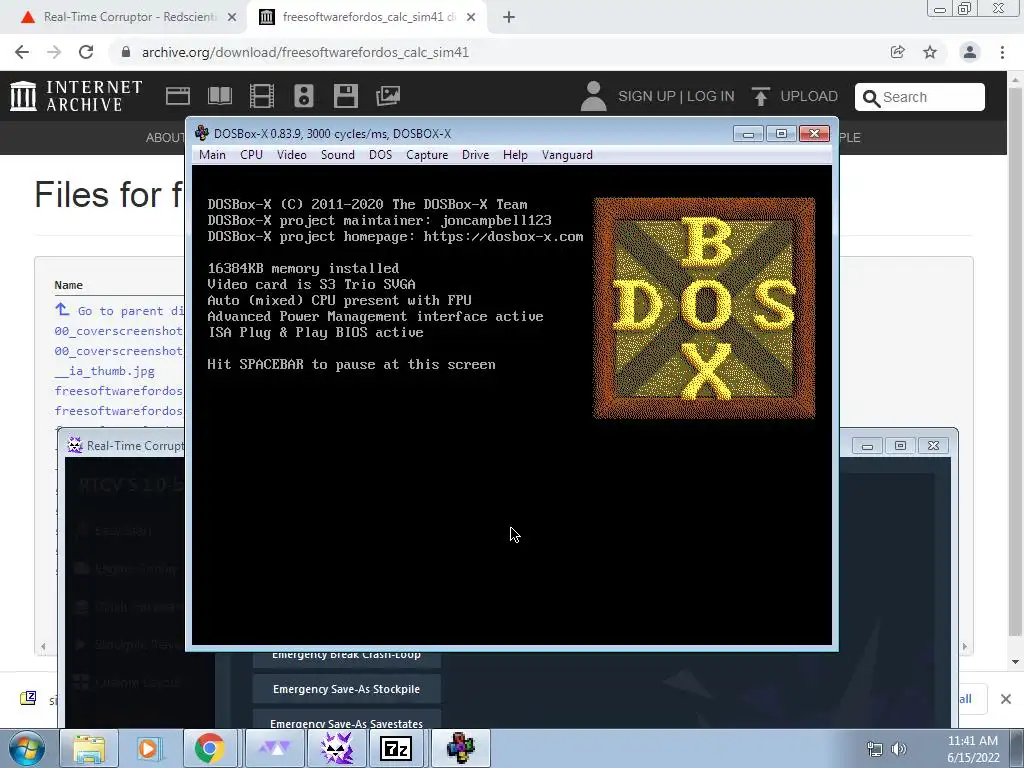Viewport: 1024px width, 768px height.
Task: Open the Video menu in DOSBox-X
Action: (291, 155)
